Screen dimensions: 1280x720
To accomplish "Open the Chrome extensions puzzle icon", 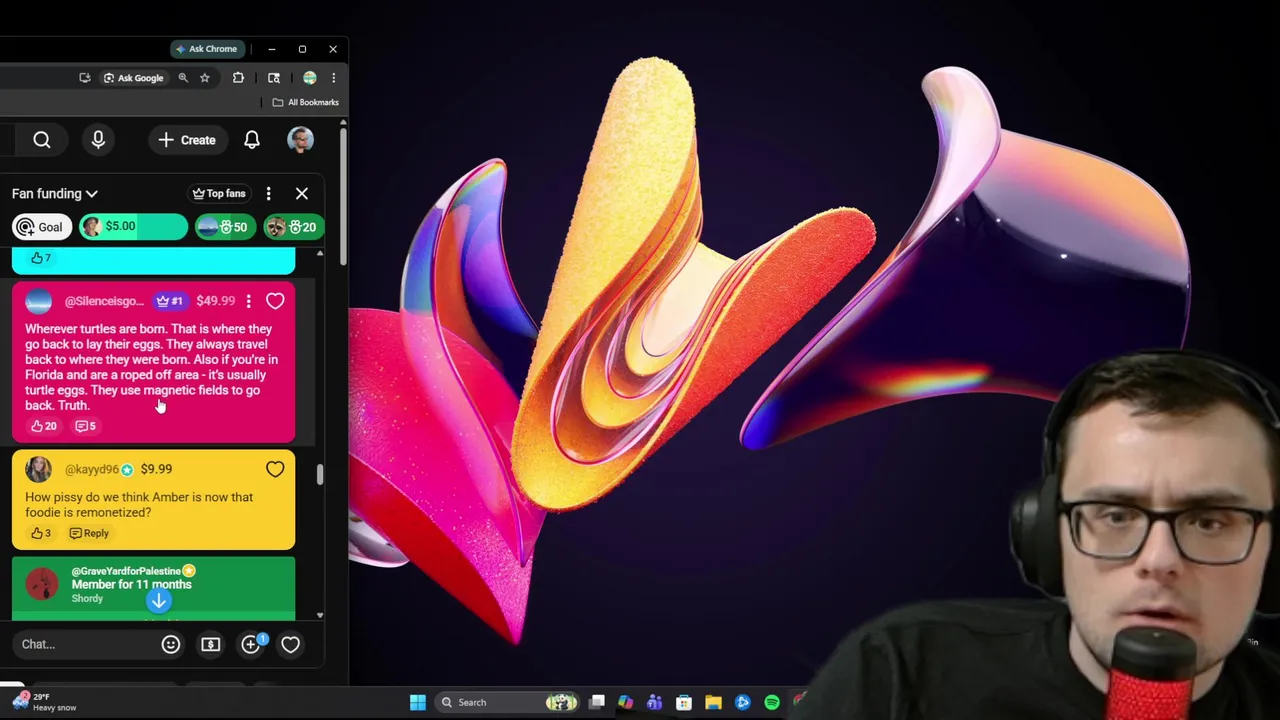I will pos(238,78).
